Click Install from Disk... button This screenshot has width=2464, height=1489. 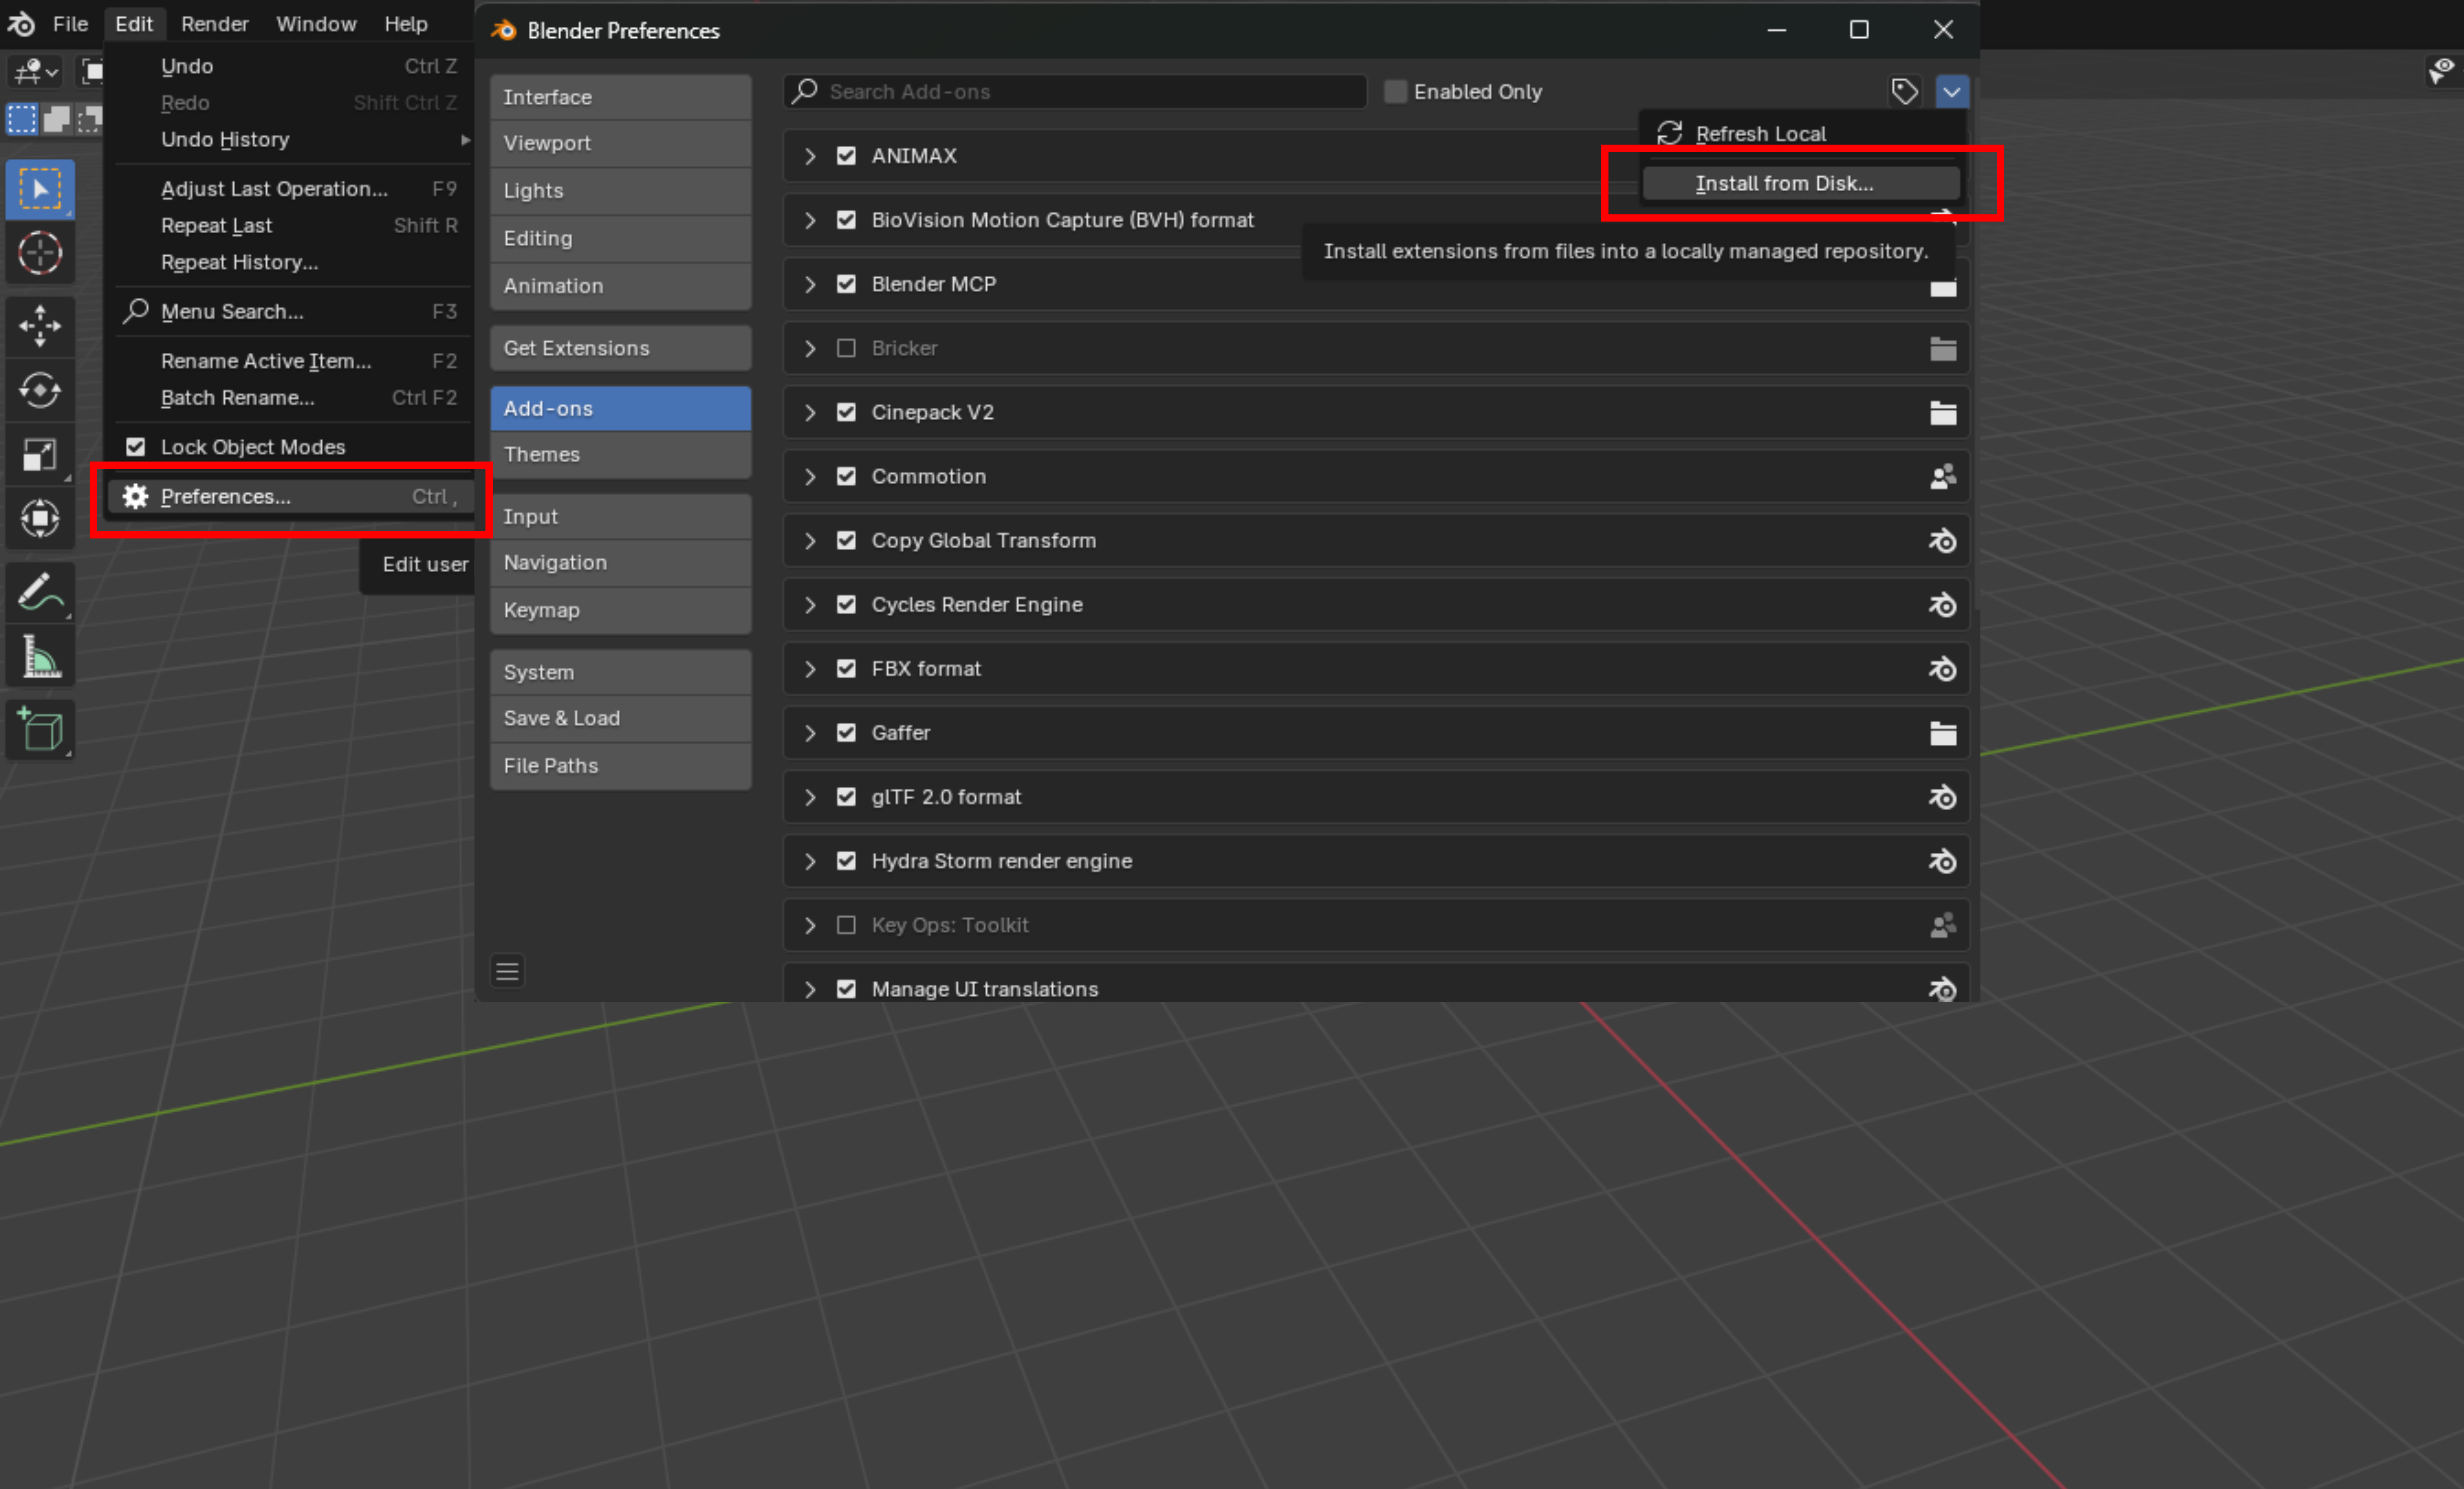pyautogui.click(x=1801, y=183)
